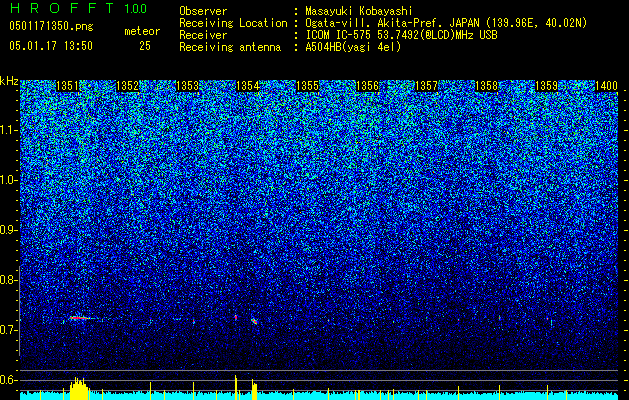Click the large yellow signal burst below 1351
Viewport: 629px width, 400px height.
click(x=79, y=388)
